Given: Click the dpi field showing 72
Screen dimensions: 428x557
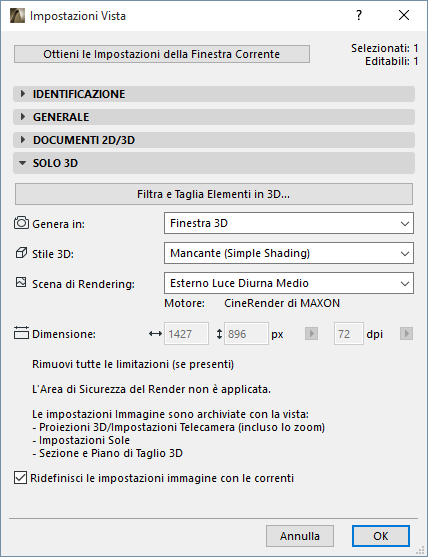Looking at the screenshot, I should click(x=348, y=334).
